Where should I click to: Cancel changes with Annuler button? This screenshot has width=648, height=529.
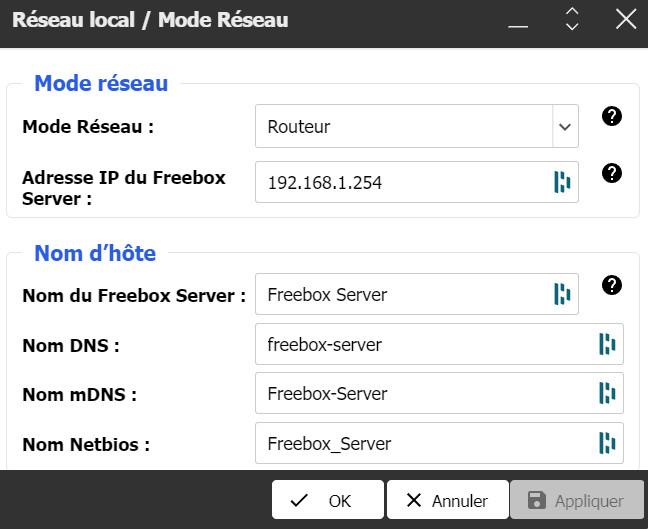tap(448, 500)
